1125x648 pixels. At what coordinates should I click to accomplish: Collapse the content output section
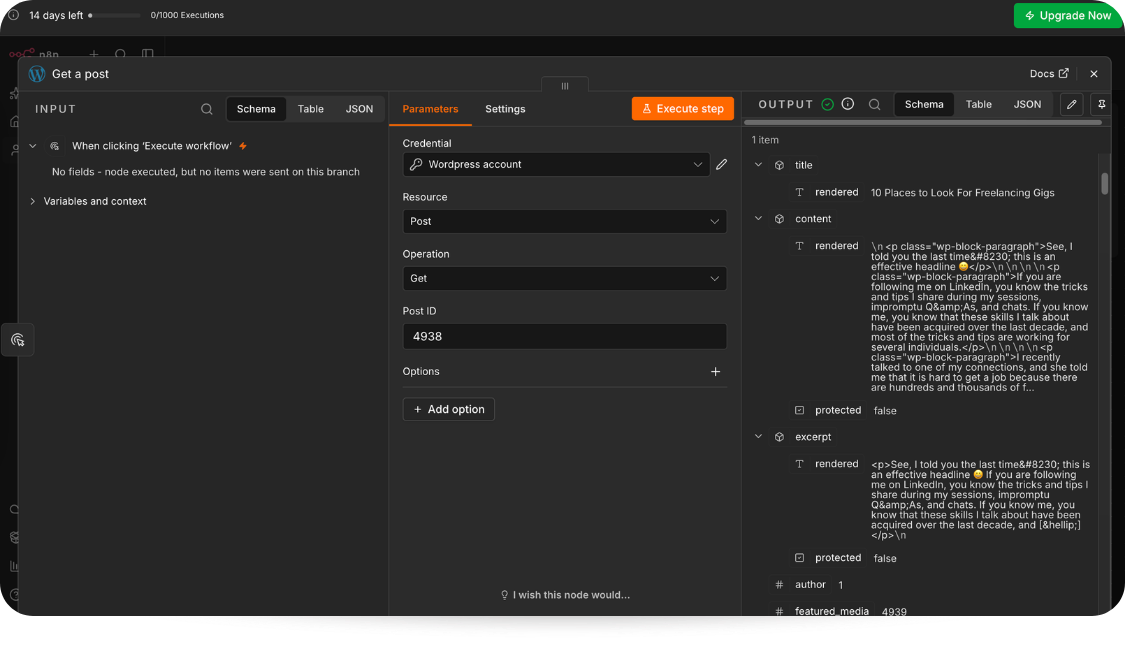click(758, 218)
